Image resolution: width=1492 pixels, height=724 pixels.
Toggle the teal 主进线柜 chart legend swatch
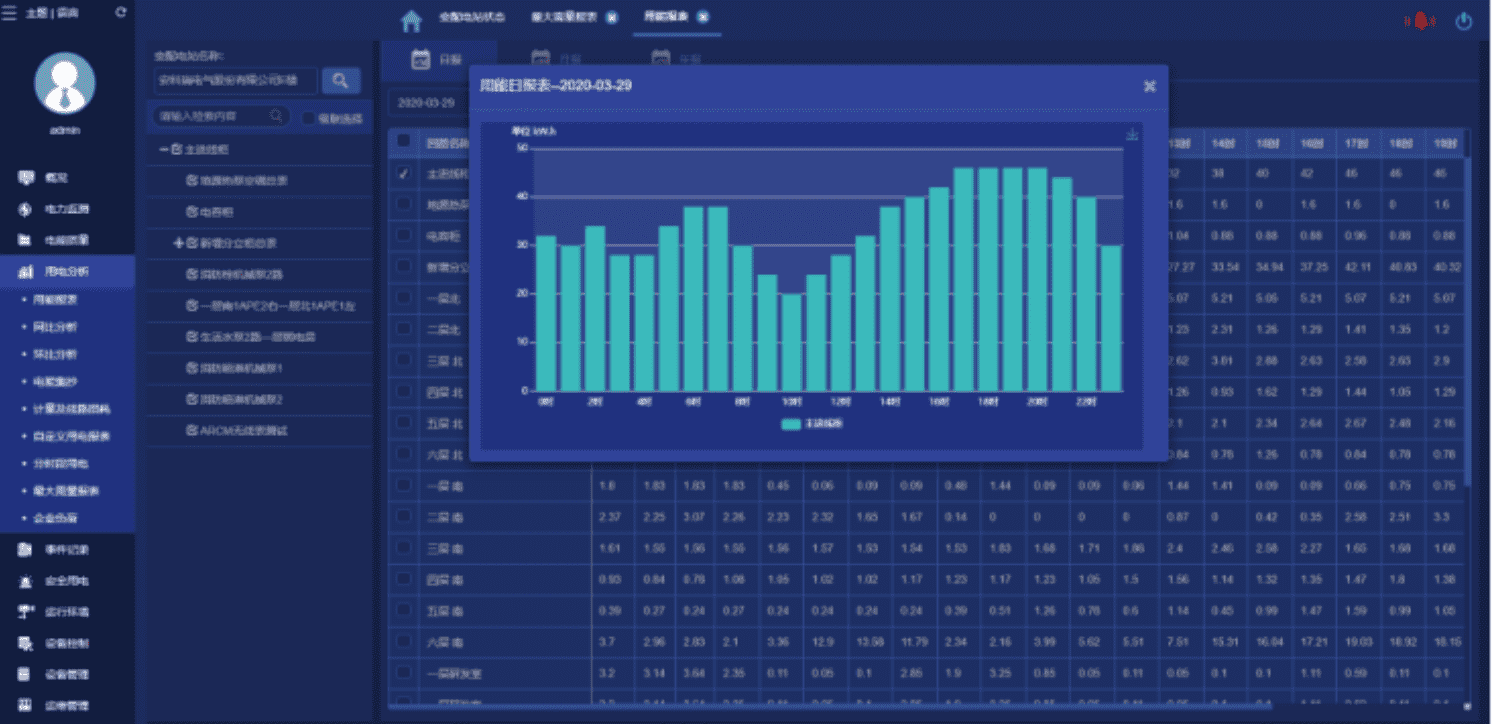[791, 424]
